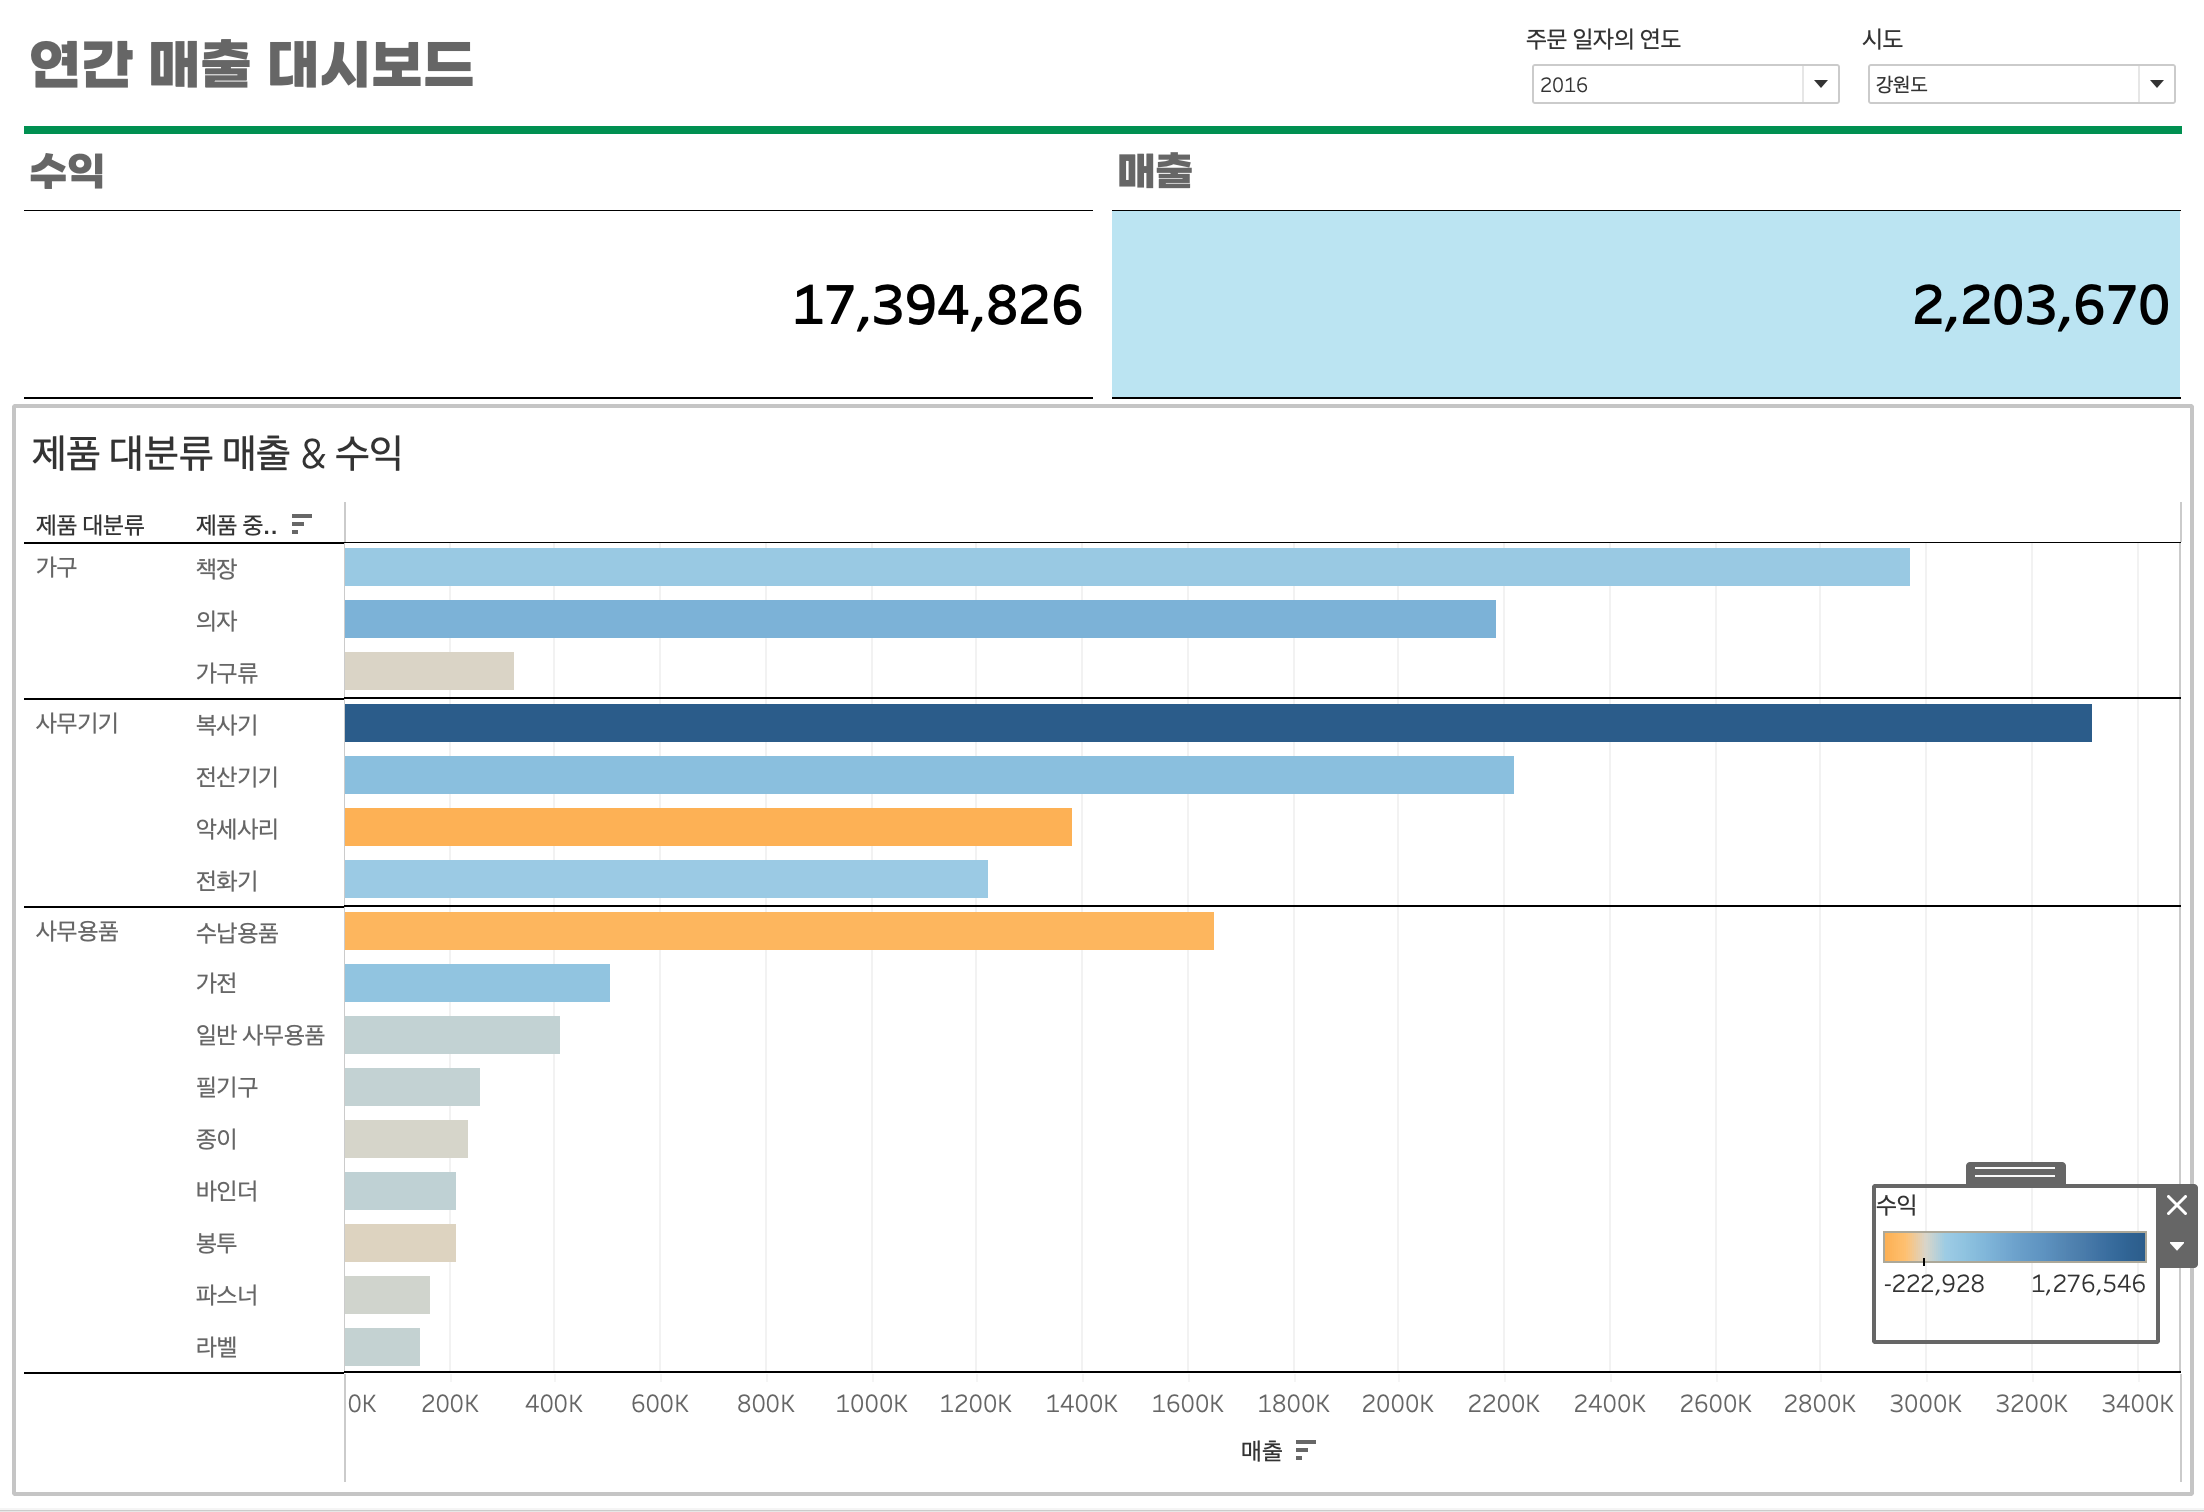Screen dimensions: 2204x1512
Task: Select the 복사기 dark blue bar
Action: 1217,723
